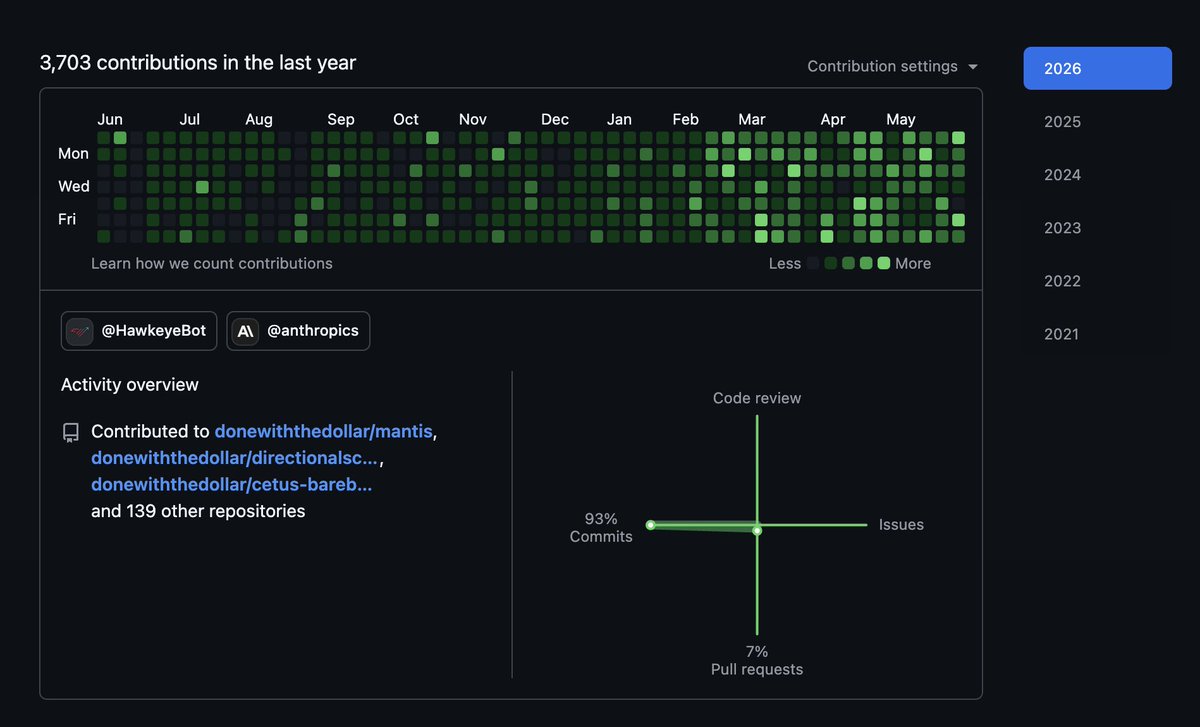The width and height of the screenshot is (1200, 727).
Task: Click the 7% Pull requests label
Action: pos(757,661)
